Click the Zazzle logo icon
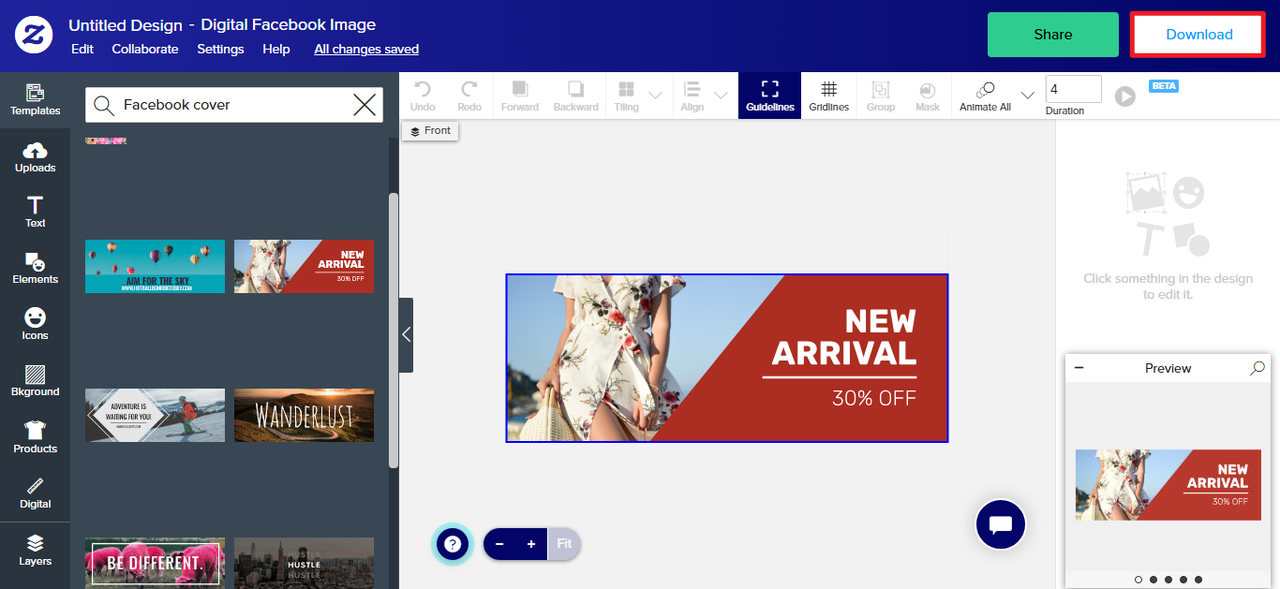1280x589 pixels. (34, 35)
